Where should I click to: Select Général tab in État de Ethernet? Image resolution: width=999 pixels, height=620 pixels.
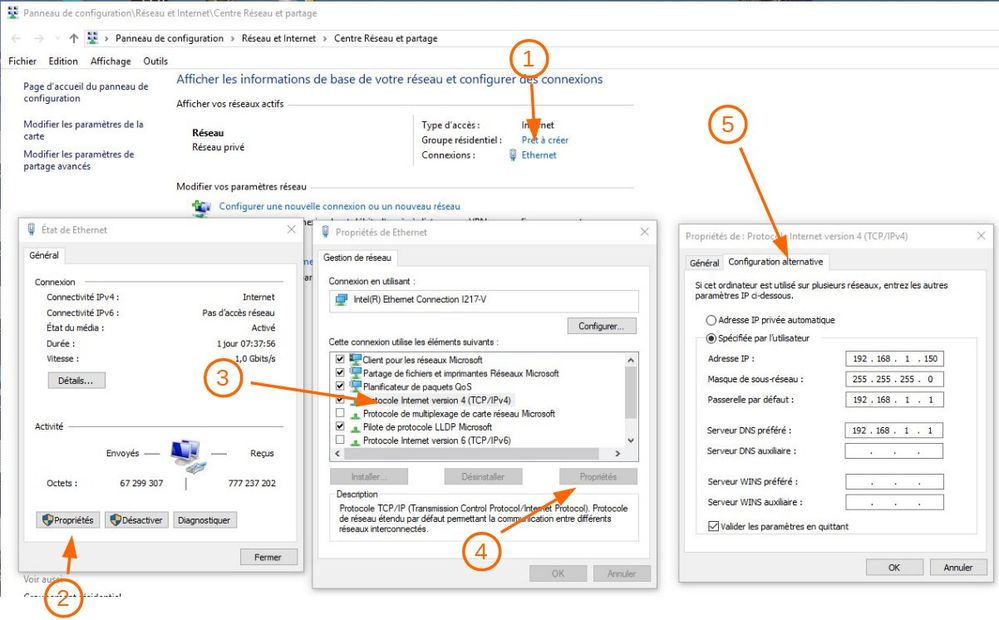(x=44, y=255)
